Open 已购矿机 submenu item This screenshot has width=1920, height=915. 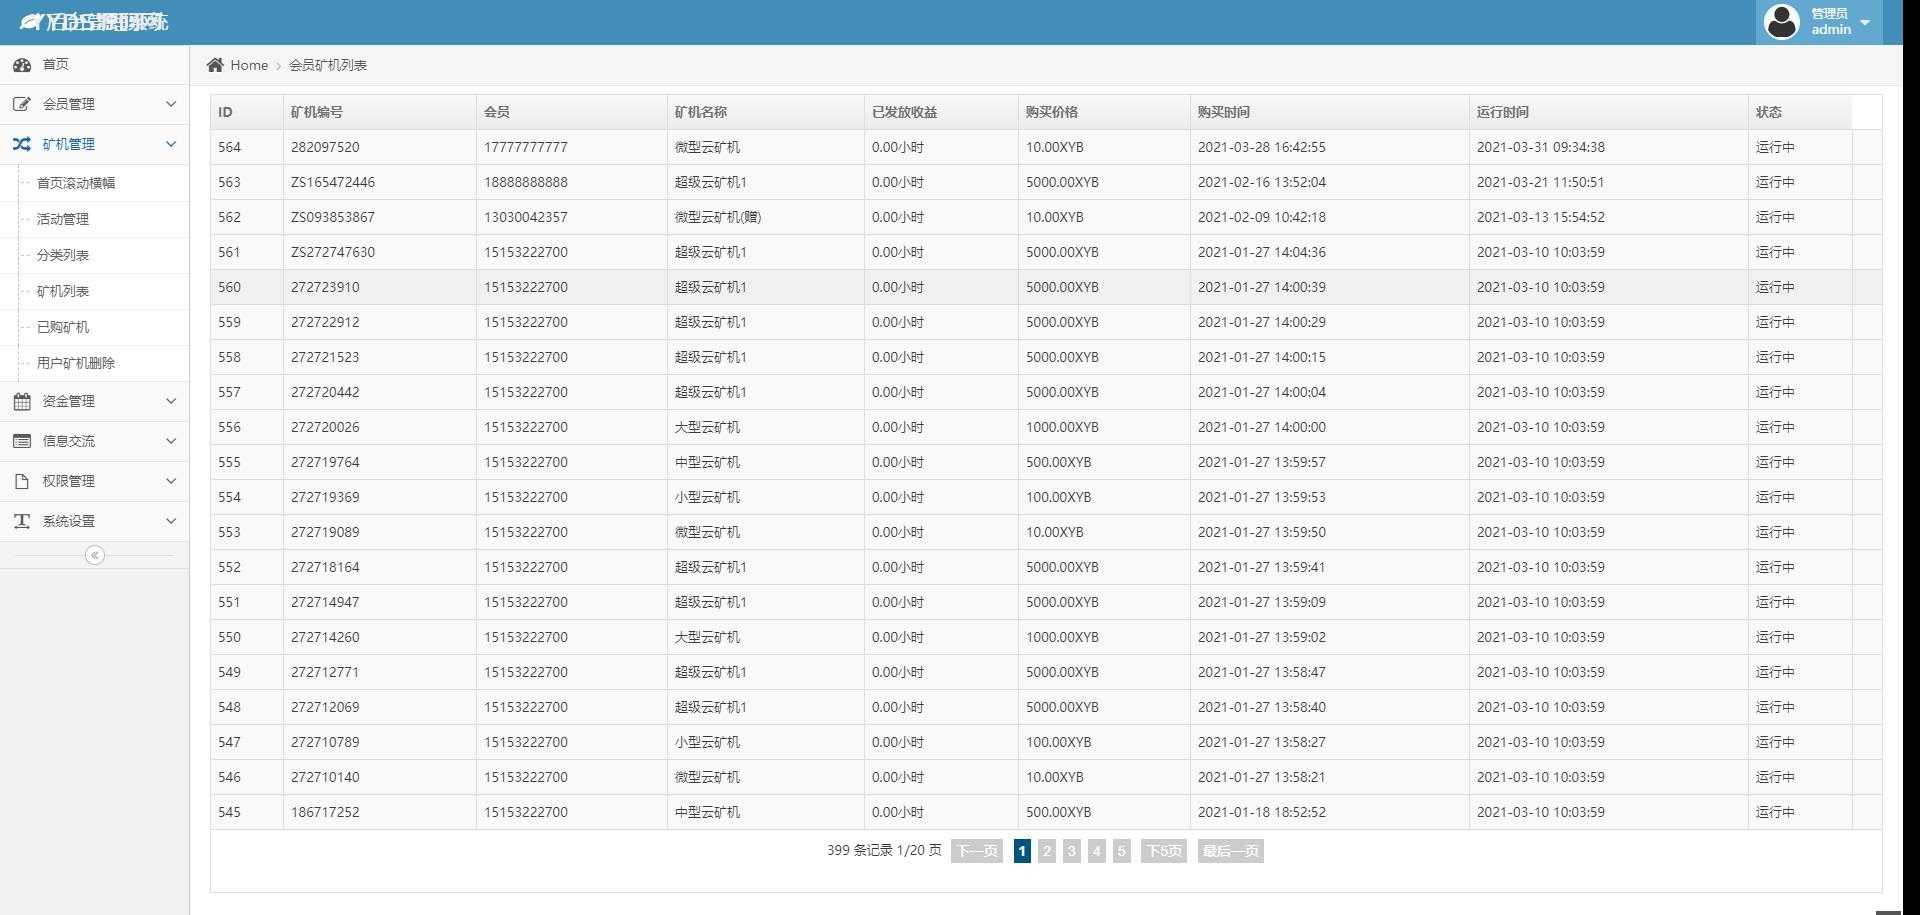click(x=63, y=327)
